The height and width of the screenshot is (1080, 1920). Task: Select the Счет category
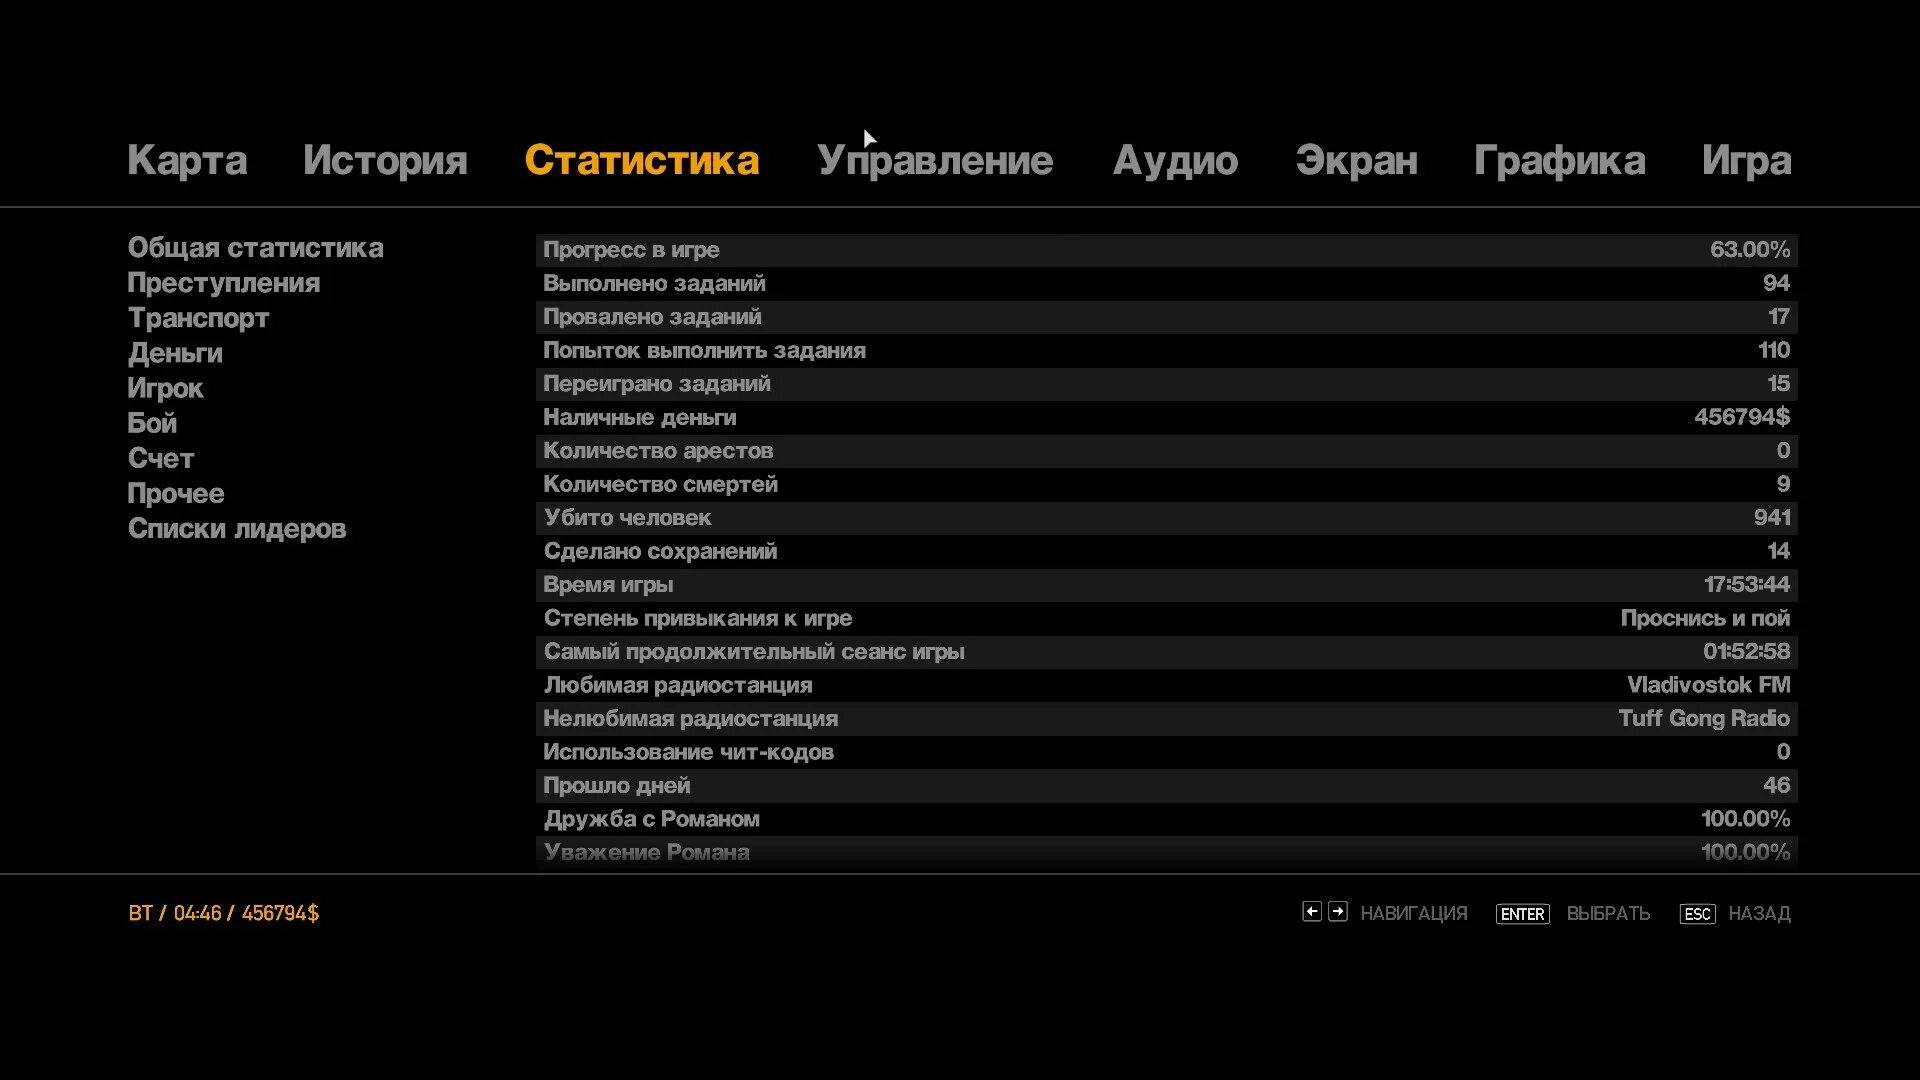pos(160,458)
